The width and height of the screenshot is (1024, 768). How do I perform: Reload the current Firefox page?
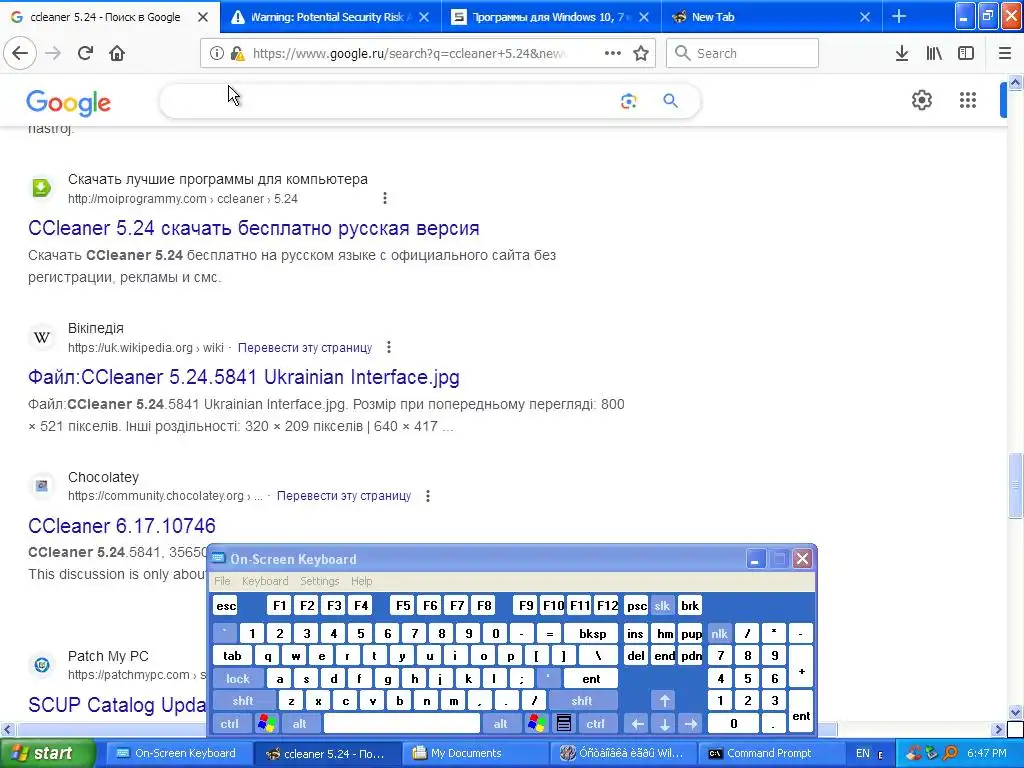point(86,53)
